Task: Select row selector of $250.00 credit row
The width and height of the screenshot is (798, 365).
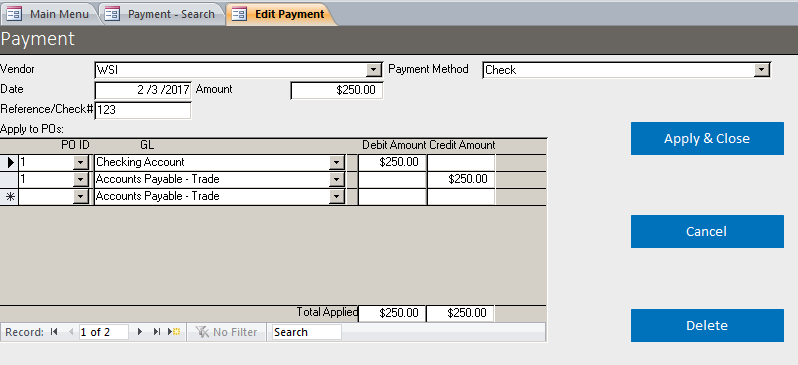Action: tap(9, 180)
